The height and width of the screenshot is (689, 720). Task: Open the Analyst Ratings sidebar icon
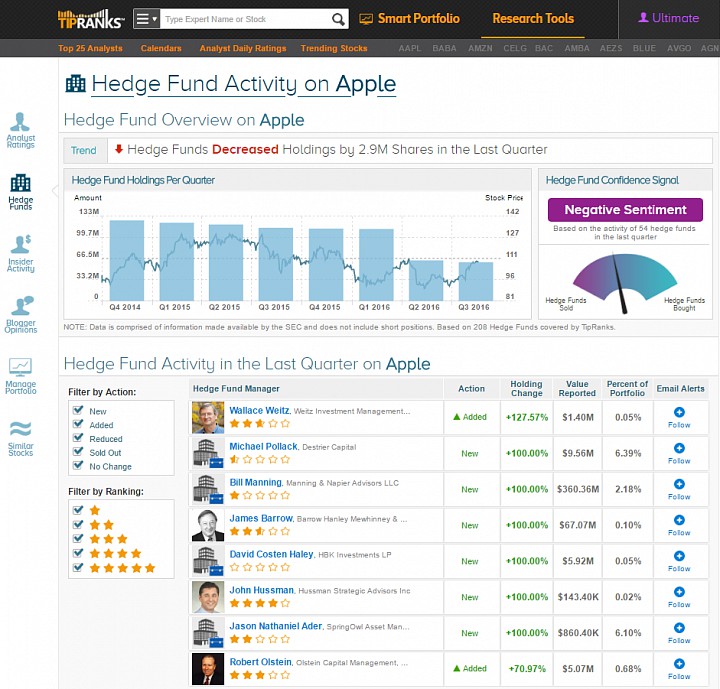pyautogui.click(x=20, y=130)
